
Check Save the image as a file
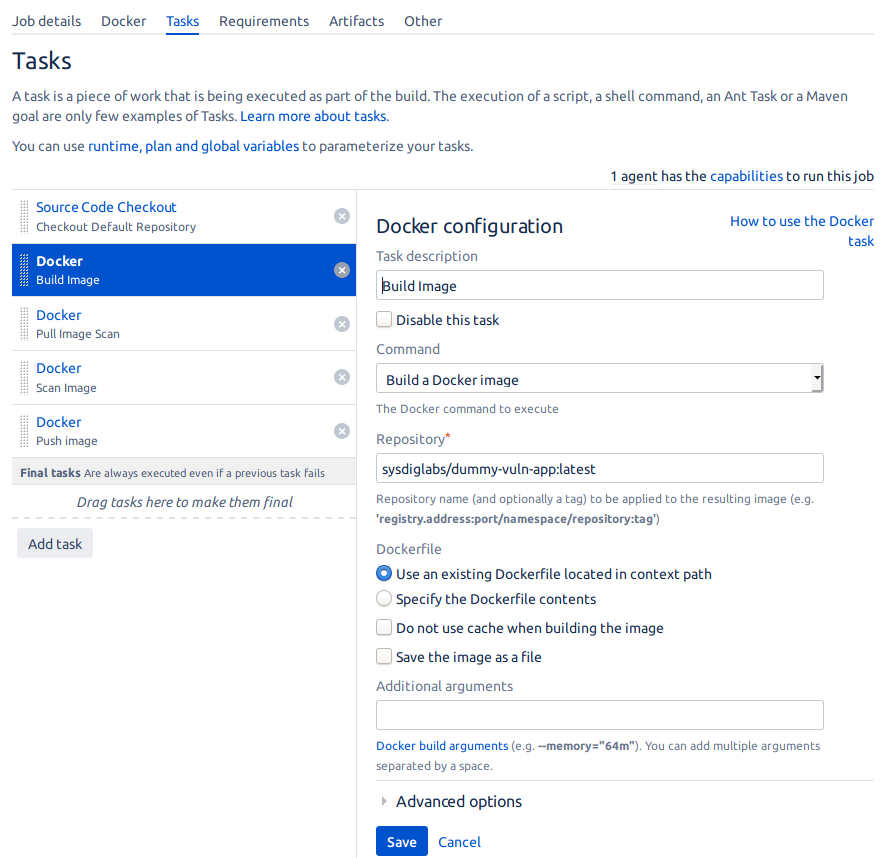tap(384, 656)
